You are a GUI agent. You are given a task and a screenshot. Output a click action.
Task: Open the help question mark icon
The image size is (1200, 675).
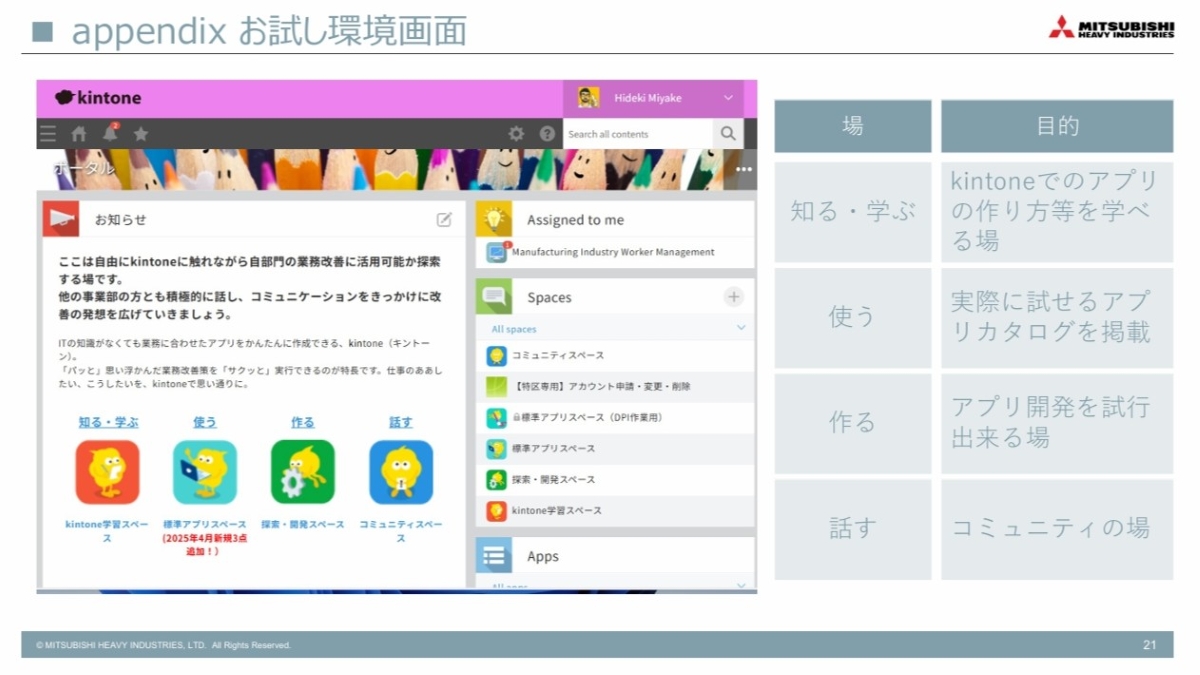pos(547,134)
